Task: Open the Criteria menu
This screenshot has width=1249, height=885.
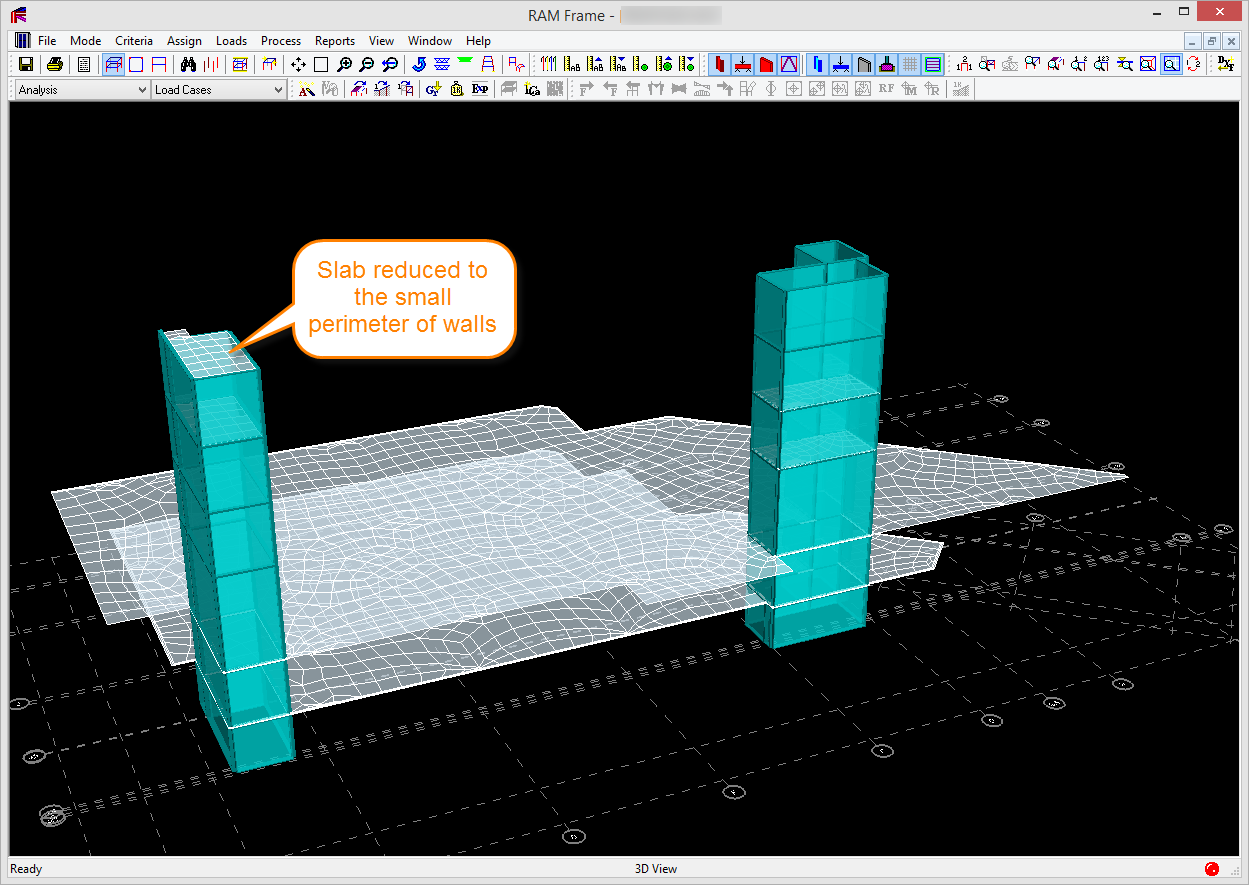Action: 134,41
